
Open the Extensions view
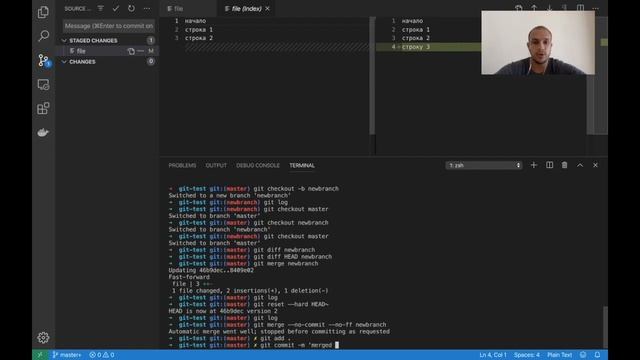tap(43, 108)
